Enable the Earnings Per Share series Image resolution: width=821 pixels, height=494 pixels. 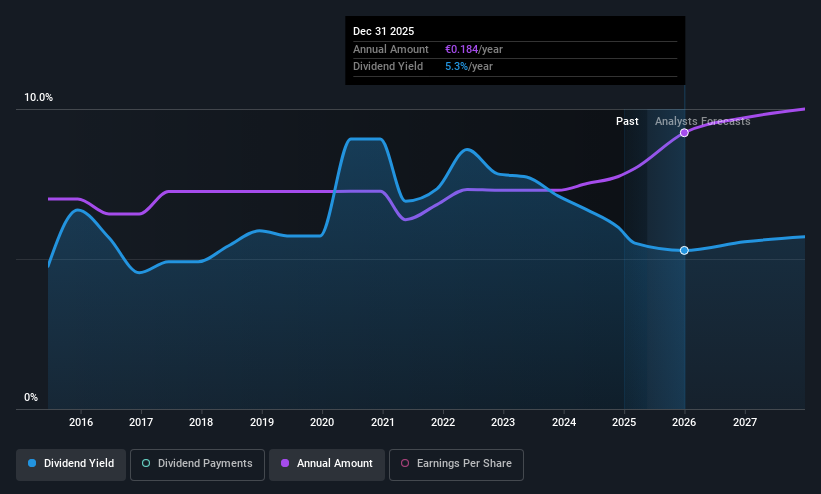click(456, 464)
